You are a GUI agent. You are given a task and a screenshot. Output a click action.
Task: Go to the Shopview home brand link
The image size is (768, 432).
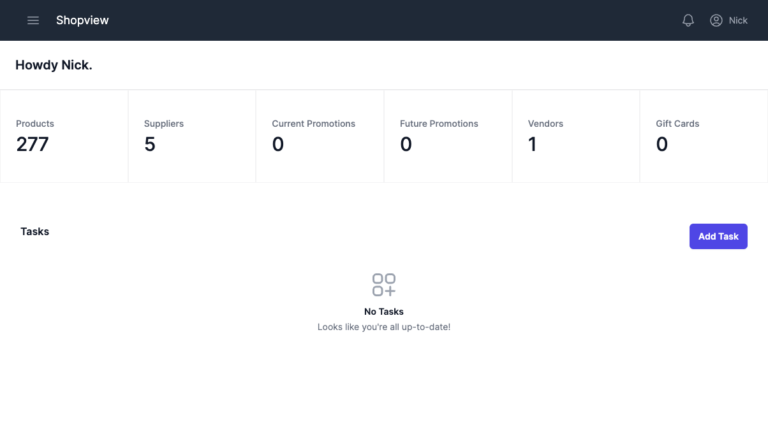click(82, 20)
